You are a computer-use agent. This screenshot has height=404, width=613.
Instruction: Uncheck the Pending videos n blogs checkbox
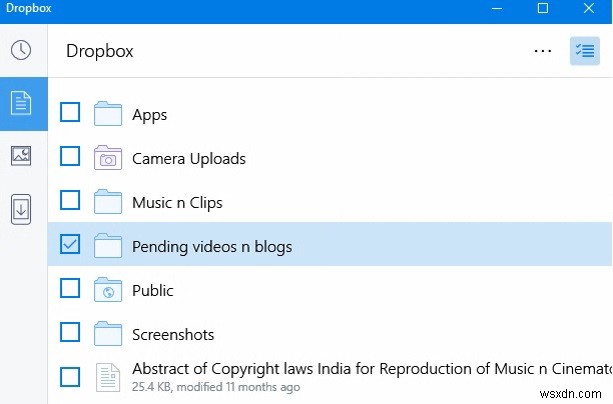70,244
